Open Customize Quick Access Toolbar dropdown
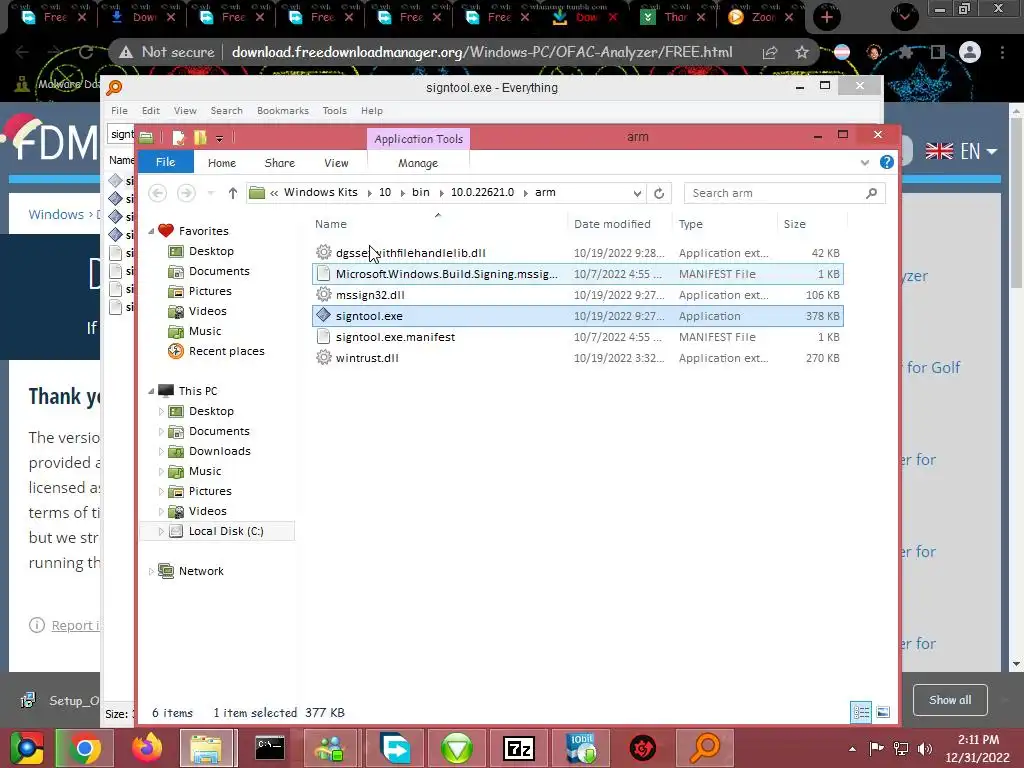The image size is (1024, 768). (219, 138)
